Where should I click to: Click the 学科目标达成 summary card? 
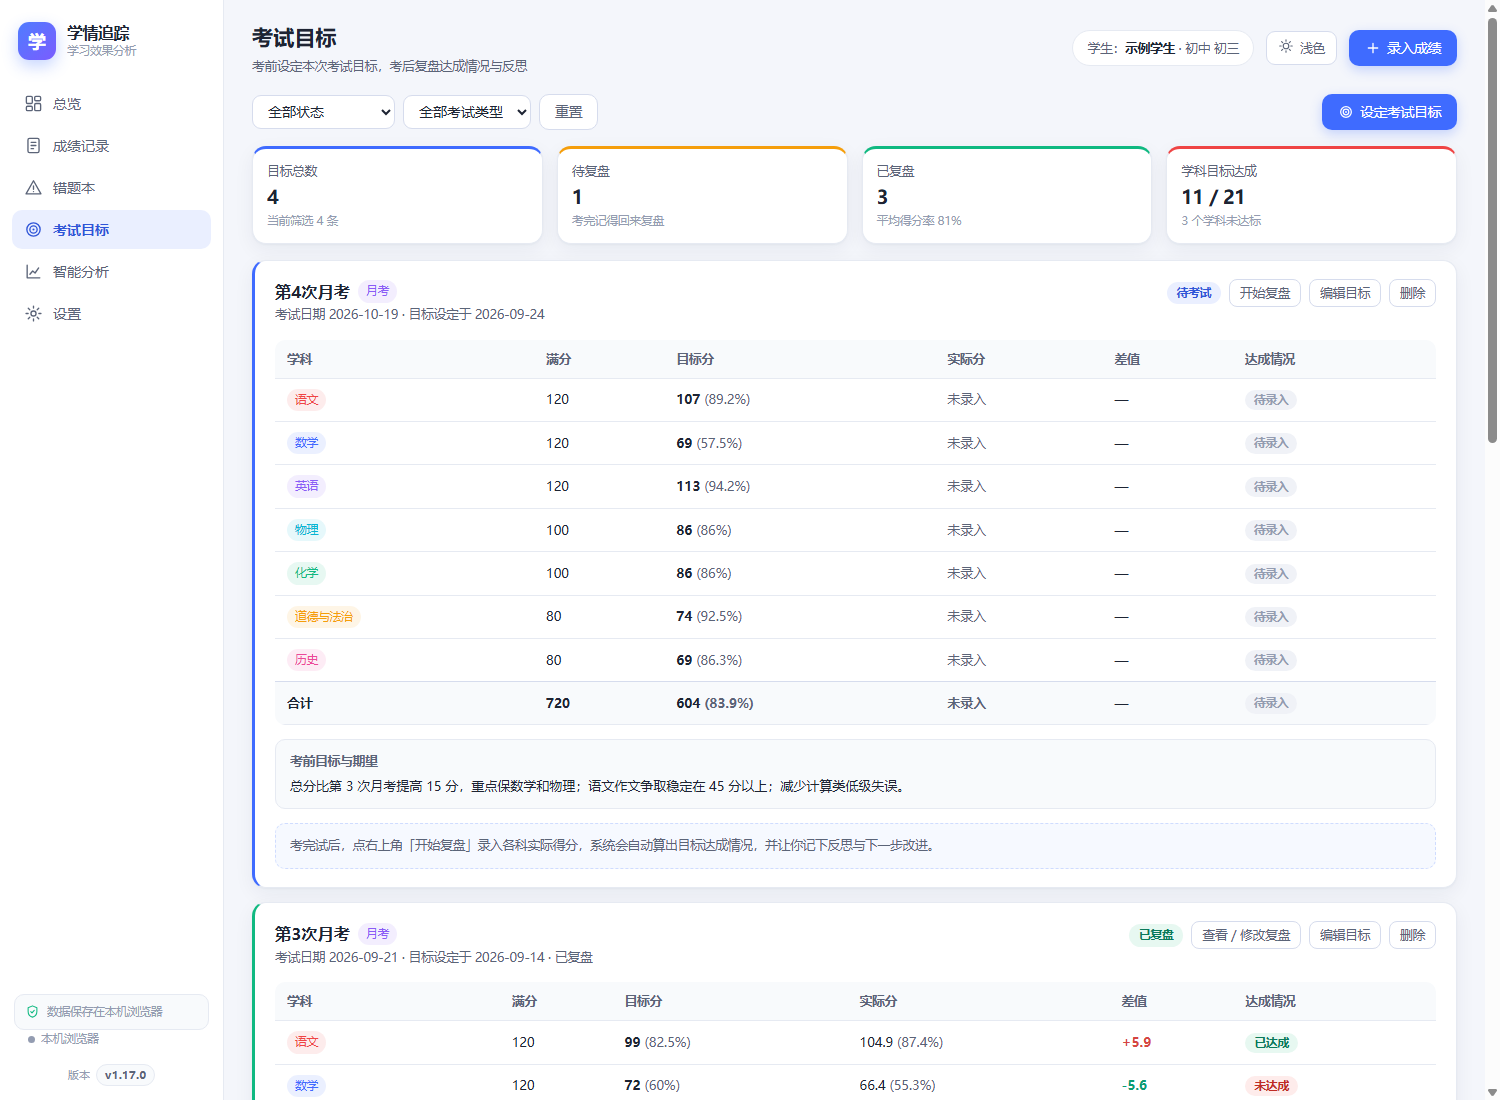click(1311, 195)
